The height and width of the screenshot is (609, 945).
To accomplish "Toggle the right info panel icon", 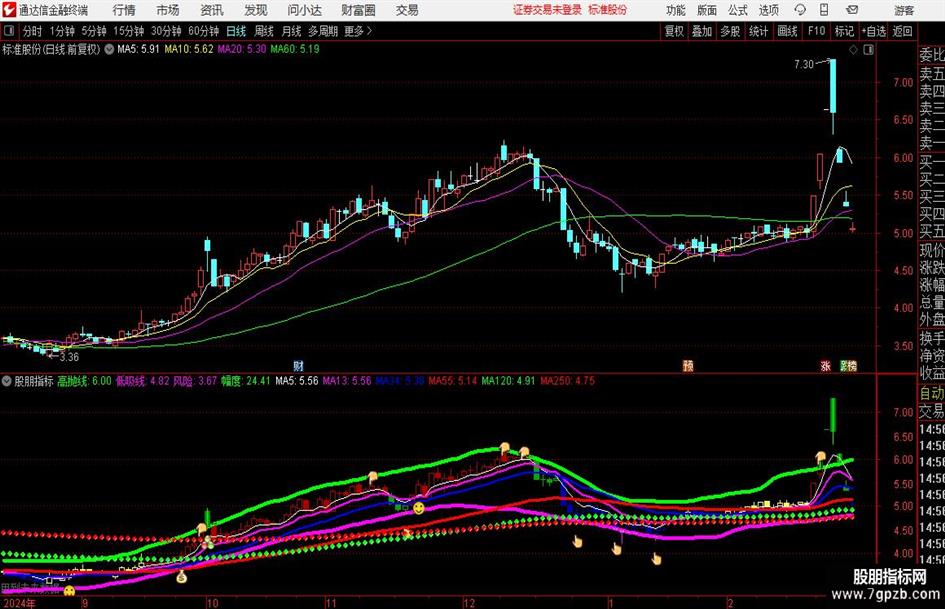I will (868, 50).
